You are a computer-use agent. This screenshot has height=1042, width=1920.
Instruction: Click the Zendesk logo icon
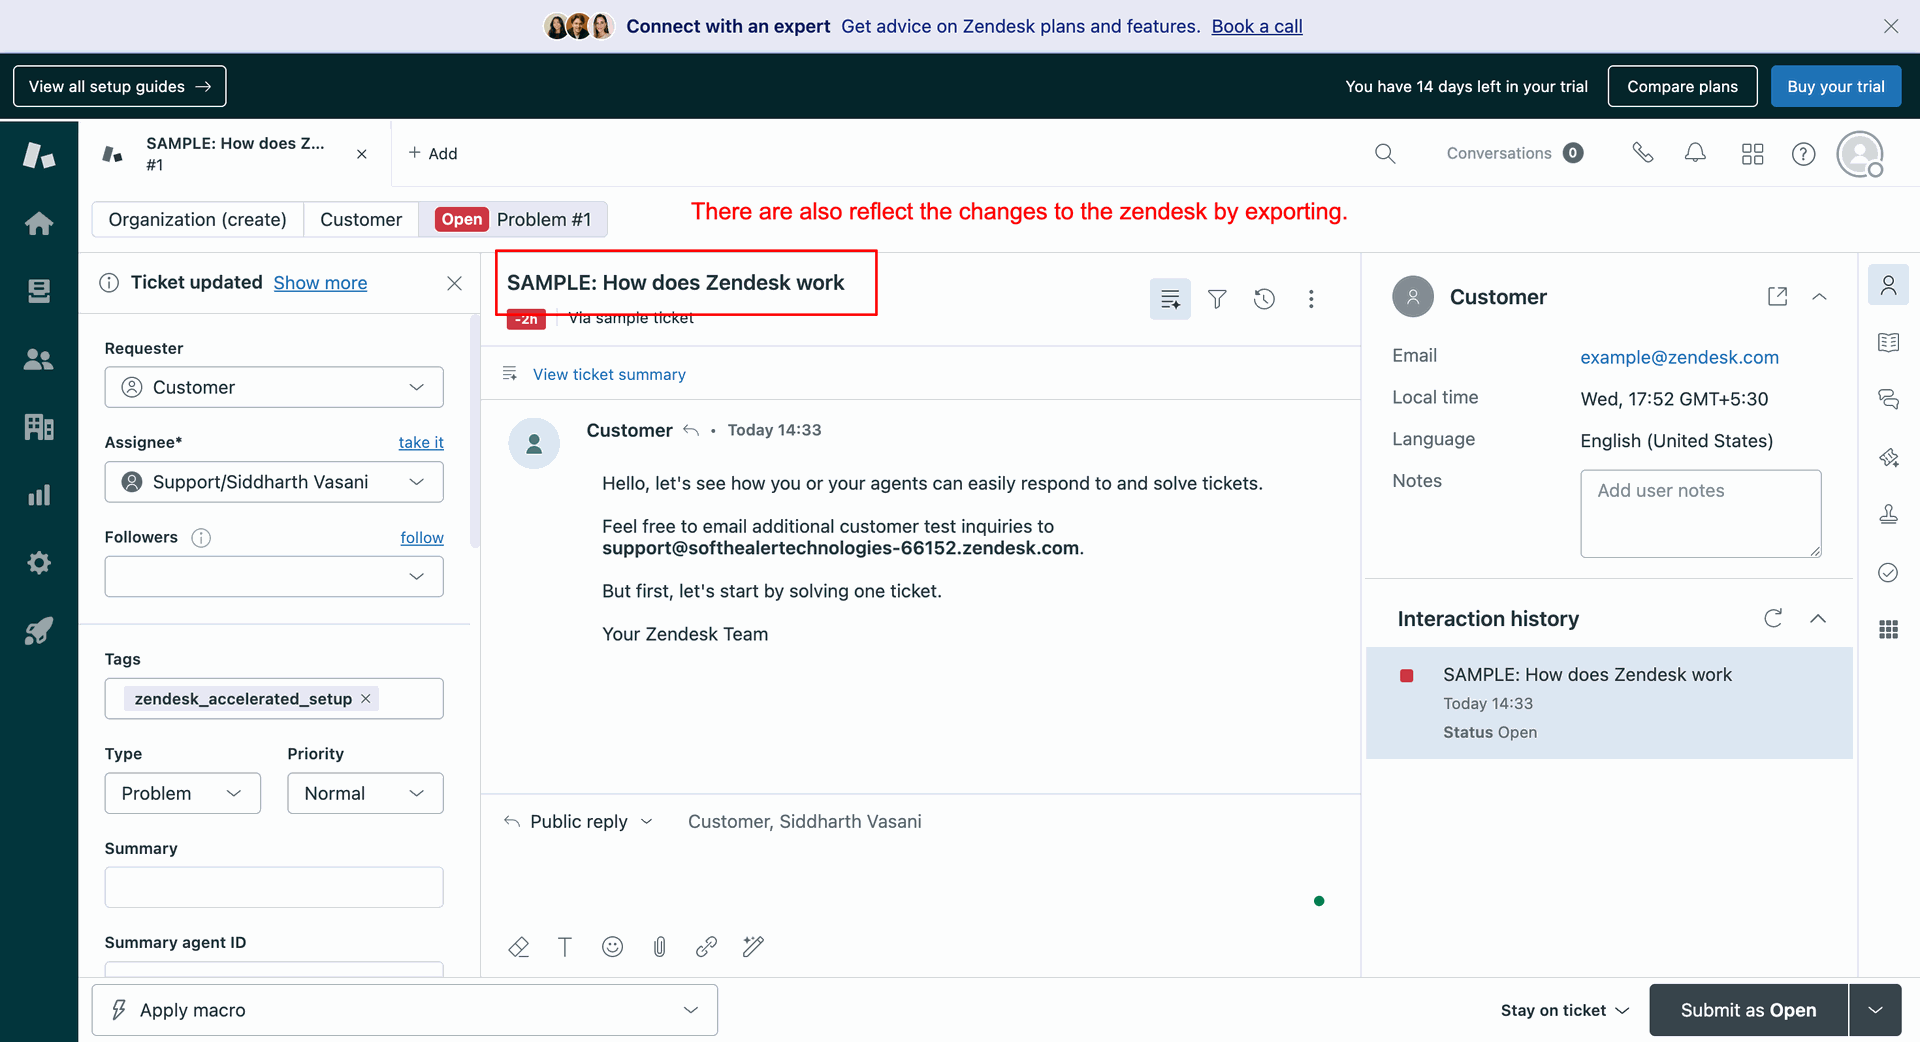[x=39, y=155]
